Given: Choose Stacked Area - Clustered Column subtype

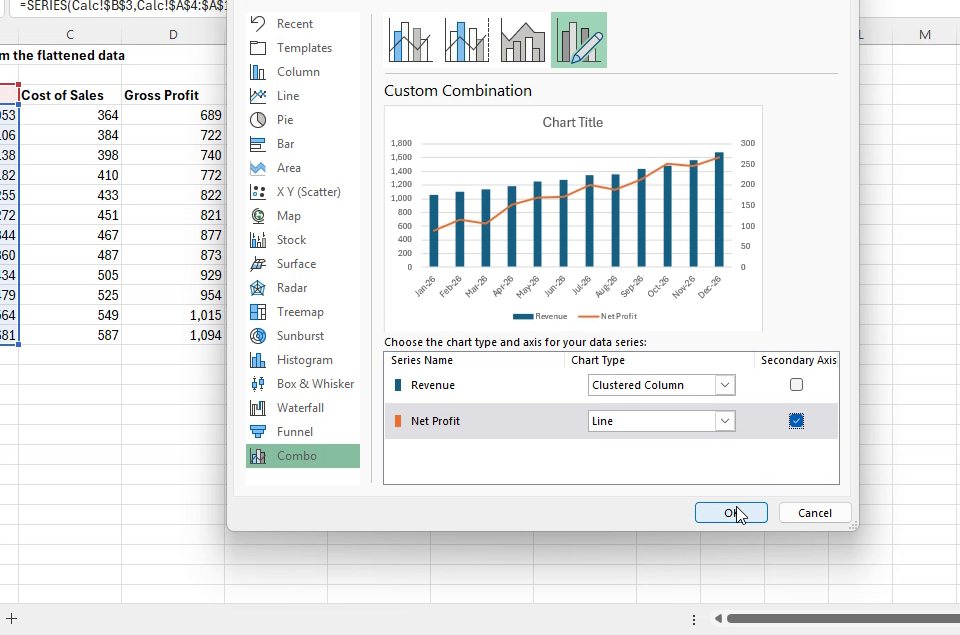Looking at the screenshot, I should [522, 40].
